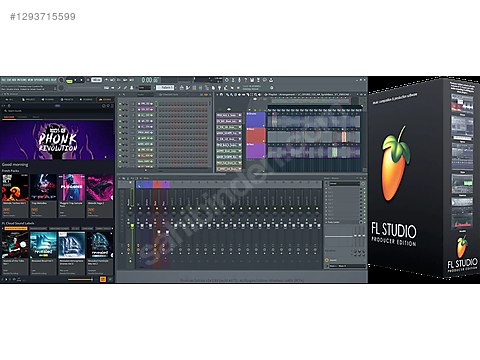This screenshot has width=480, height=360.
Task: Click the tempo display box
Action: click(96, 80)
